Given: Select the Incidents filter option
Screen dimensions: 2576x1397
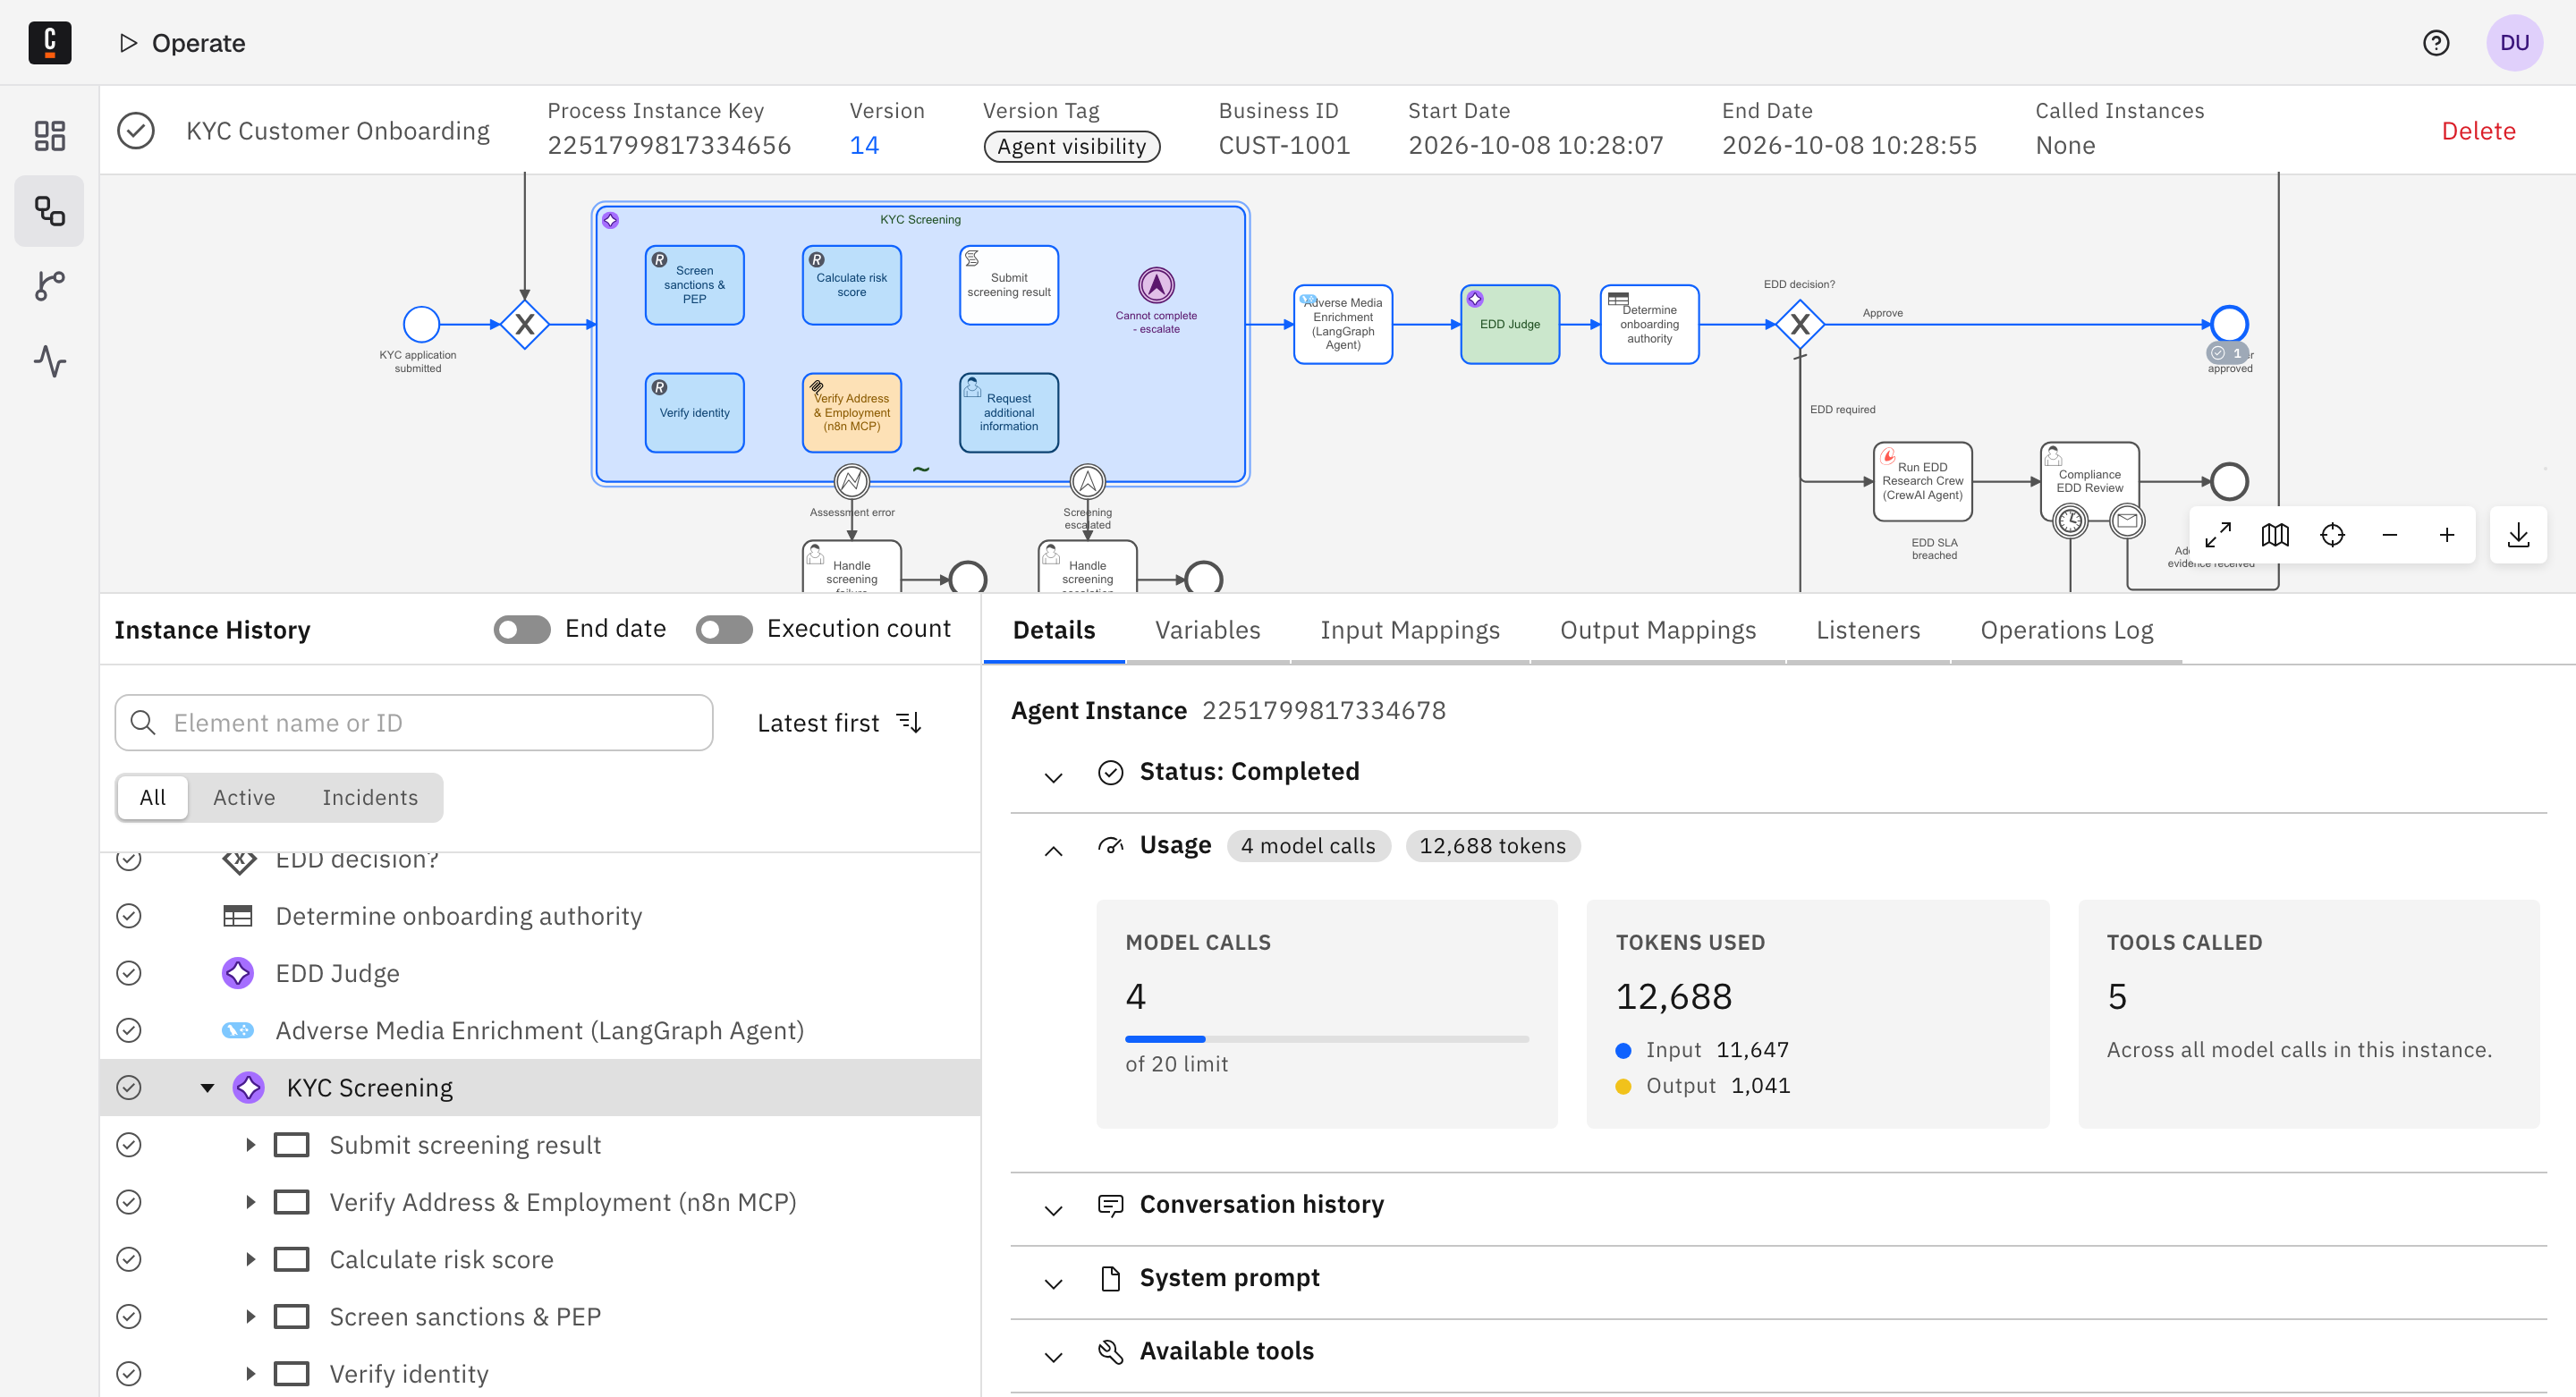Looking at the screenshot, I should tap(370, 797).
